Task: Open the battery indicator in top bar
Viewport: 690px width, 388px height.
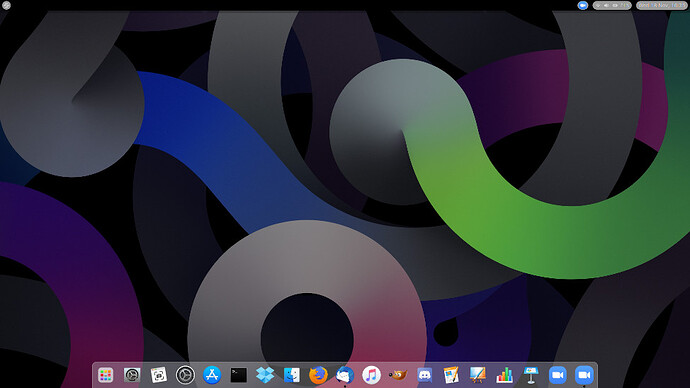Action: pyautogui.click(x=615, y=5)
